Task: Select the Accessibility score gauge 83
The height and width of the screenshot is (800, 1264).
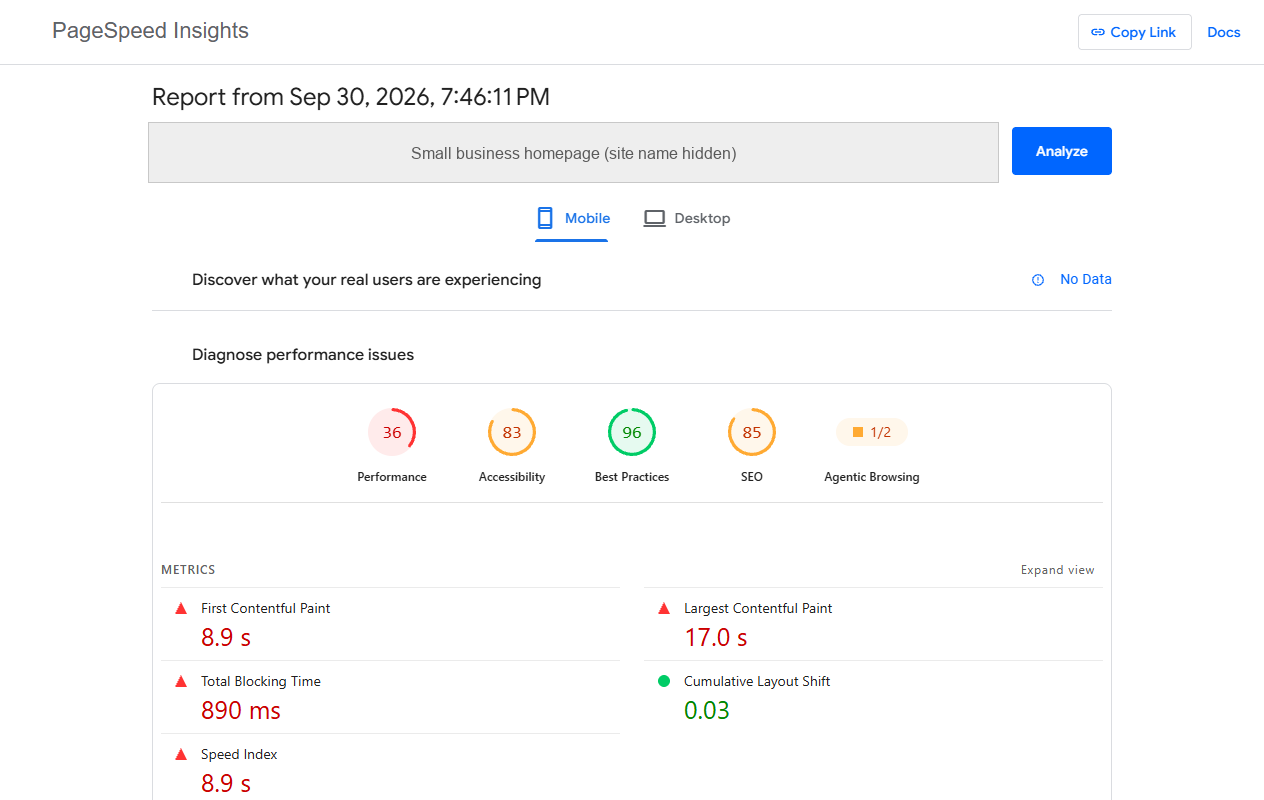Action: [512, 432]
